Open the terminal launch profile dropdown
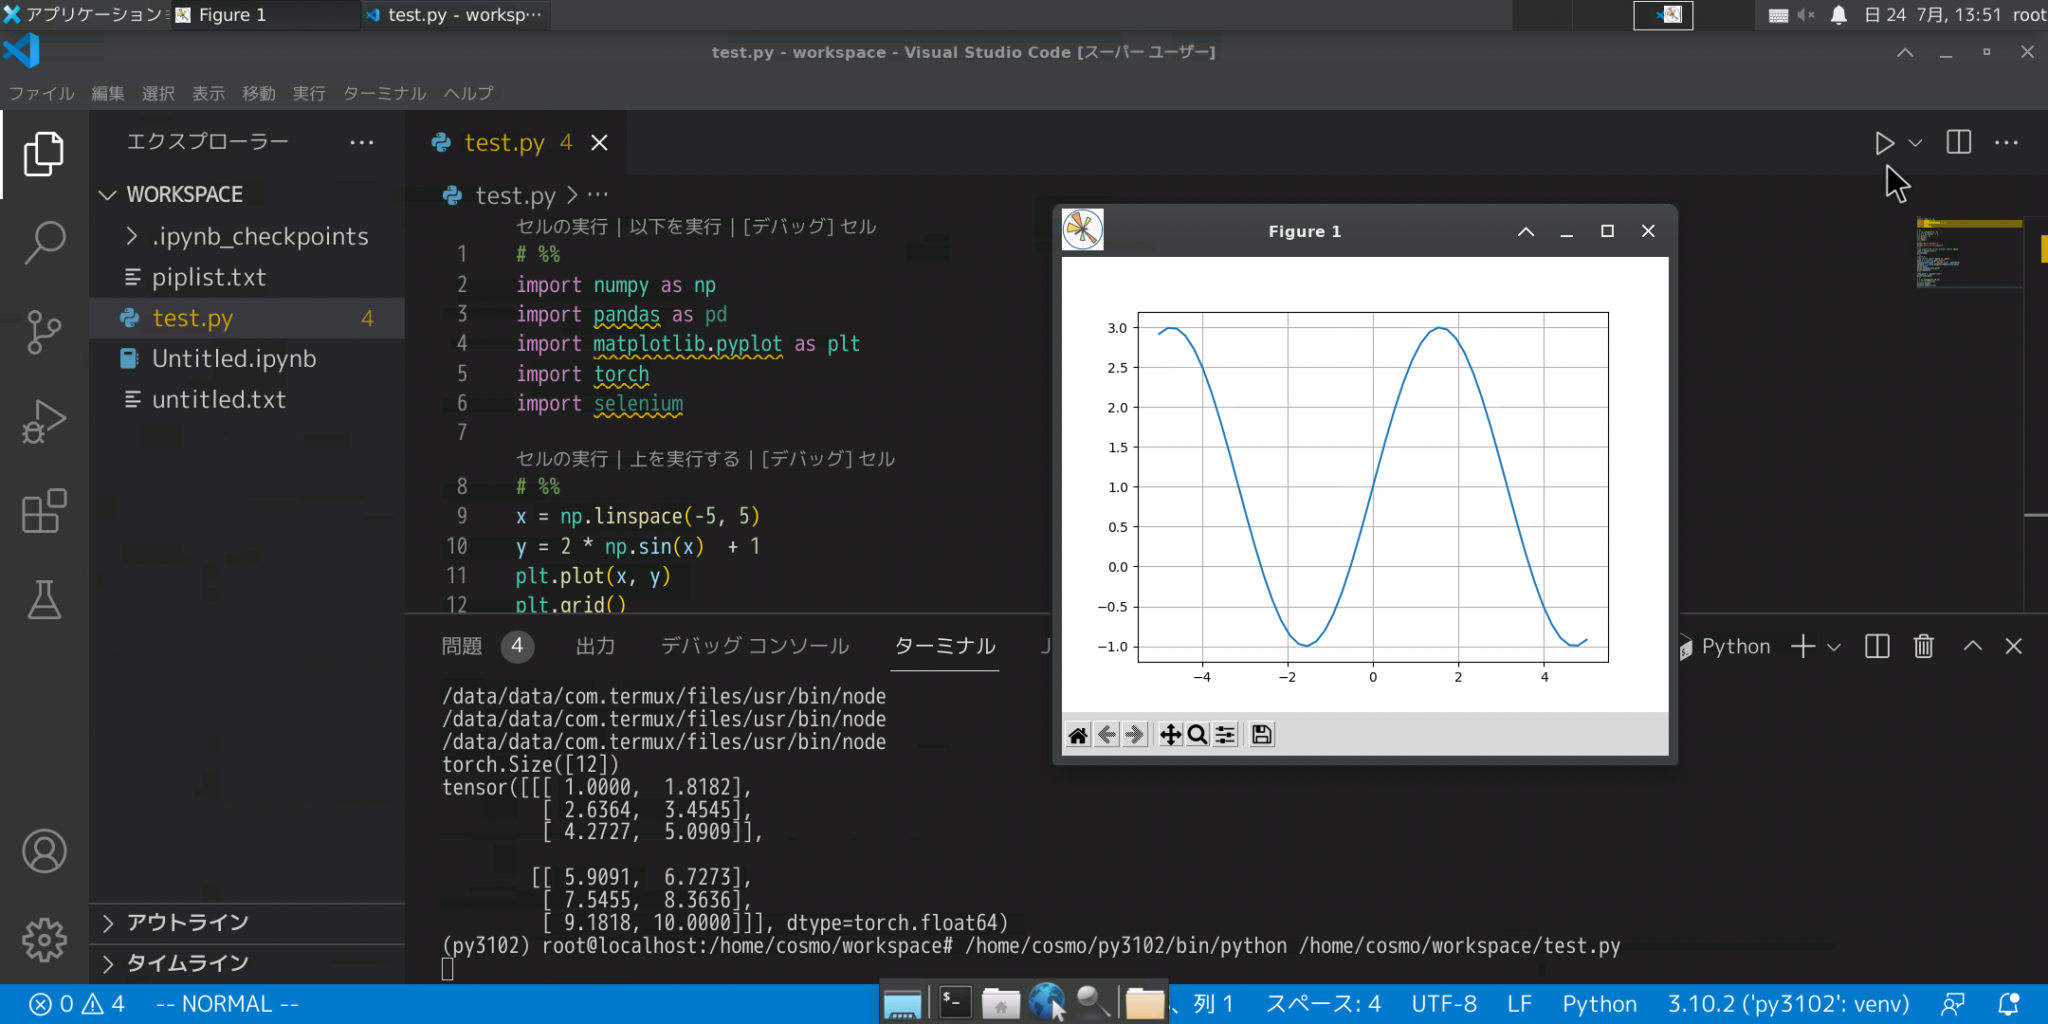The width and height of the screenshot is (2048, 1024). [x=1833, y=646]
